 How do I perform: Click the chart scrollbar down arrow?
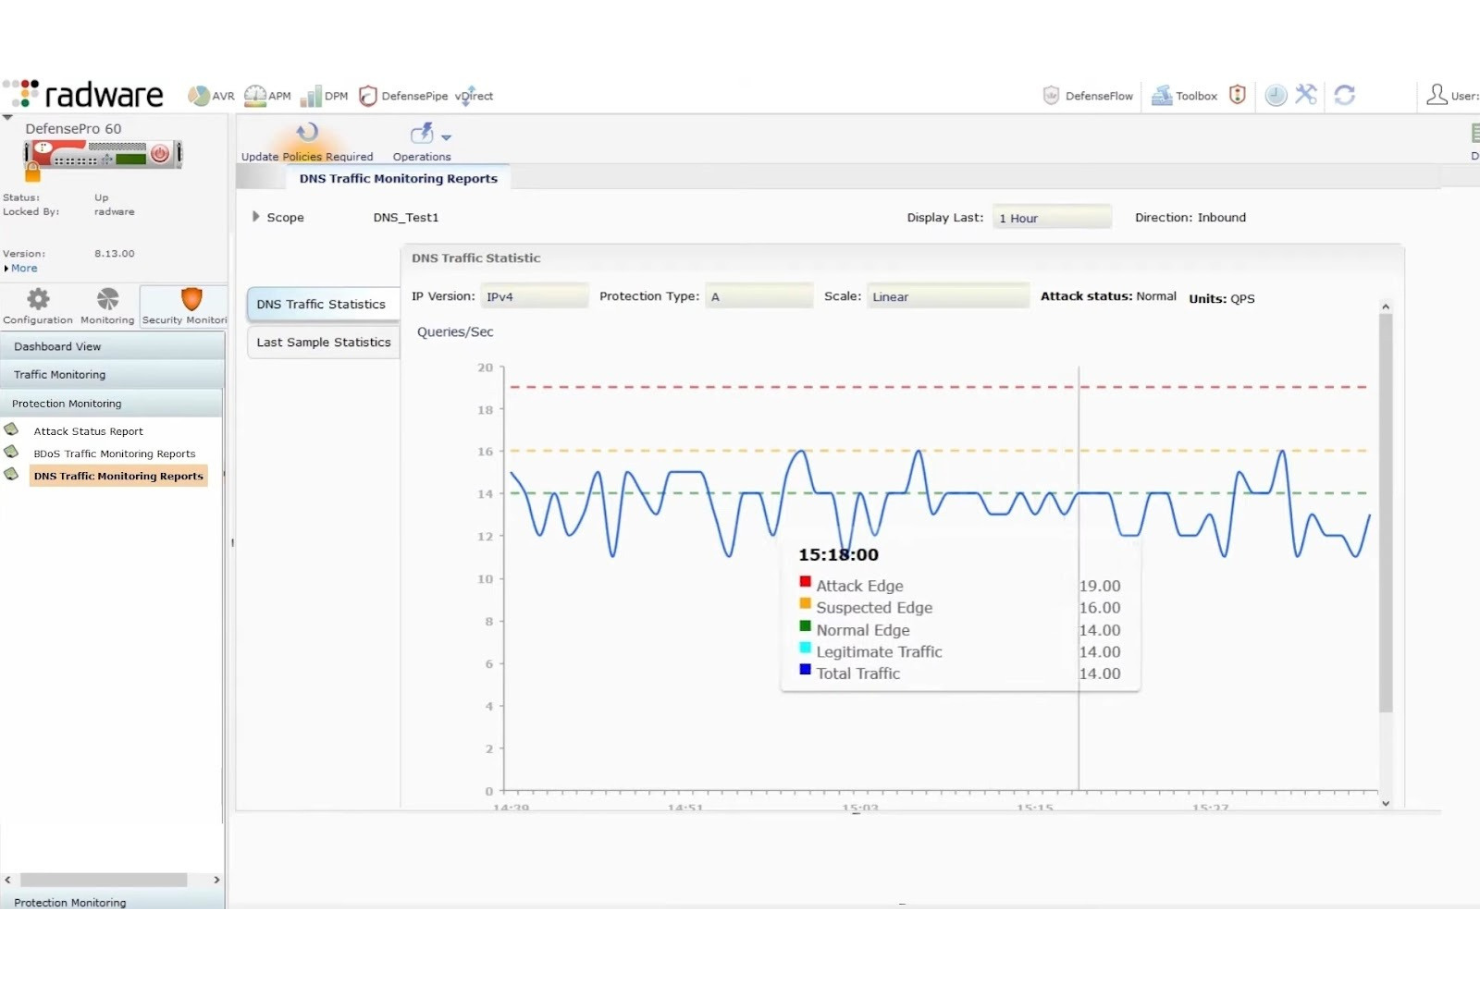[x=1385, y=803]
